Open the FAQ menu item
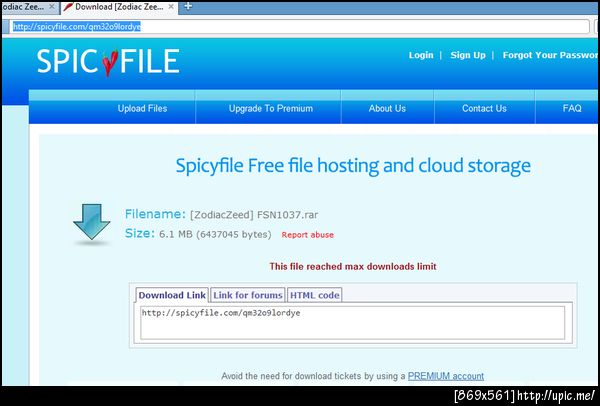 coord(572,108)
